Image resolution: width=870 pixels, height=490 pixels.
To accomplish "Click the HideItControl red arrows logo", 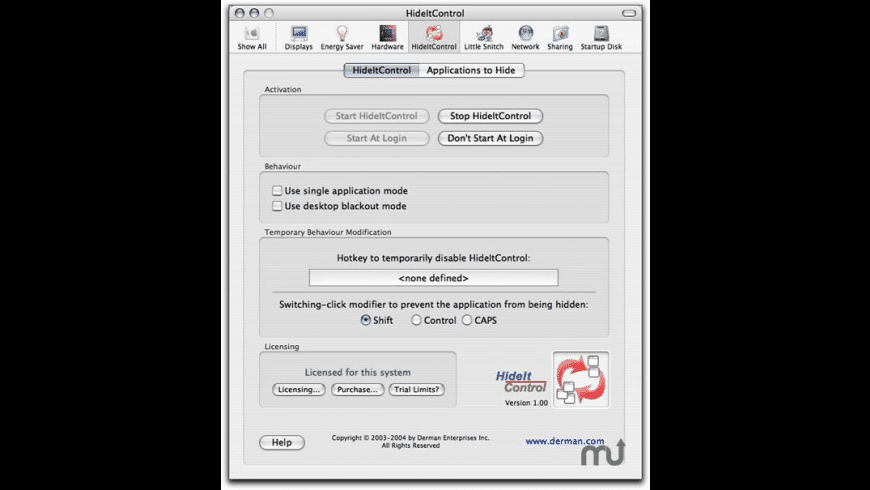I will pos(581,380).
